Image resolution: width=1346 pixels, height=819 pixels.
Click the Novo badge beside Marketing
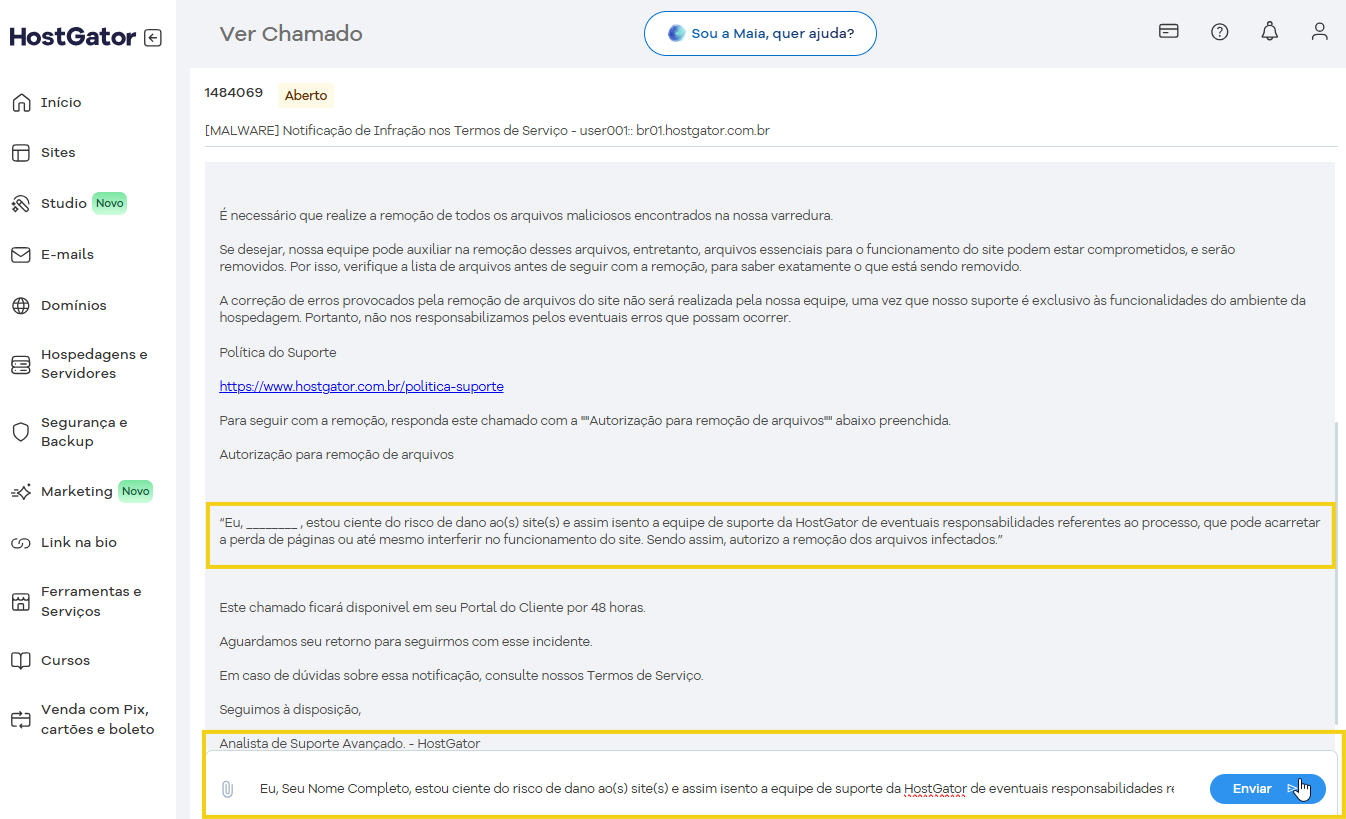pos(135,491)
